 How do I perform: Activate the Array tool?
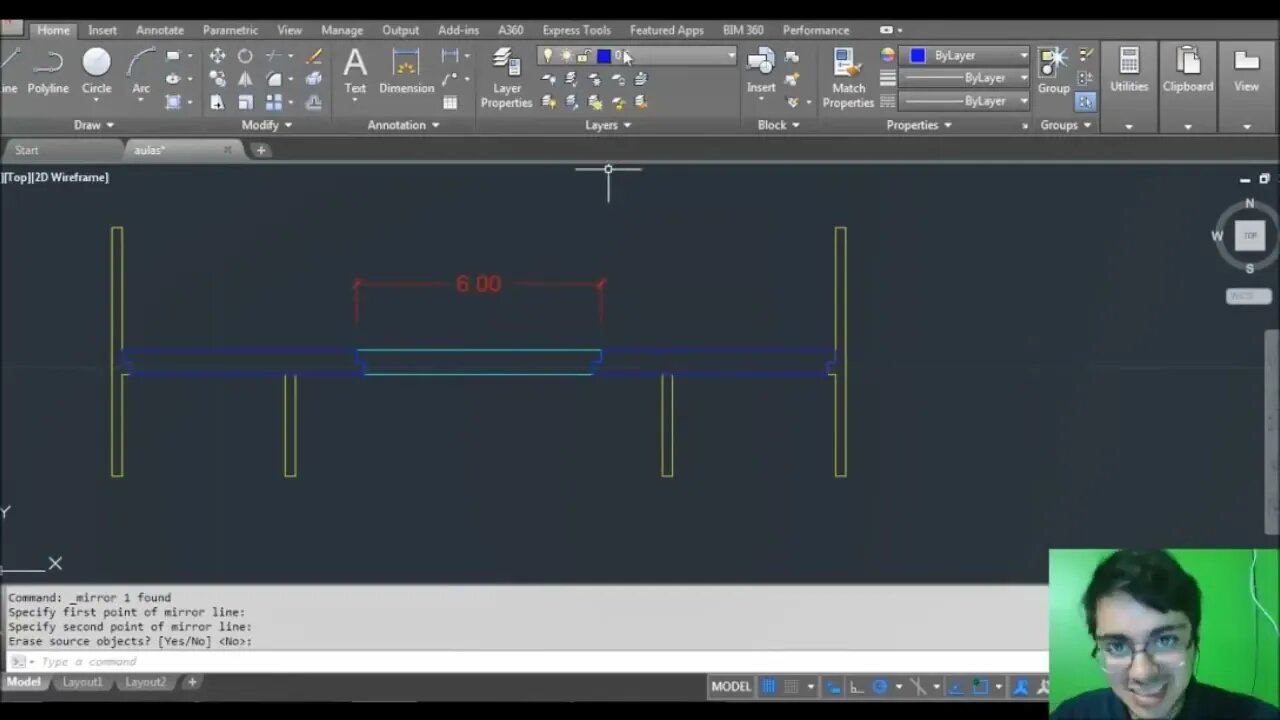[274, 102]
